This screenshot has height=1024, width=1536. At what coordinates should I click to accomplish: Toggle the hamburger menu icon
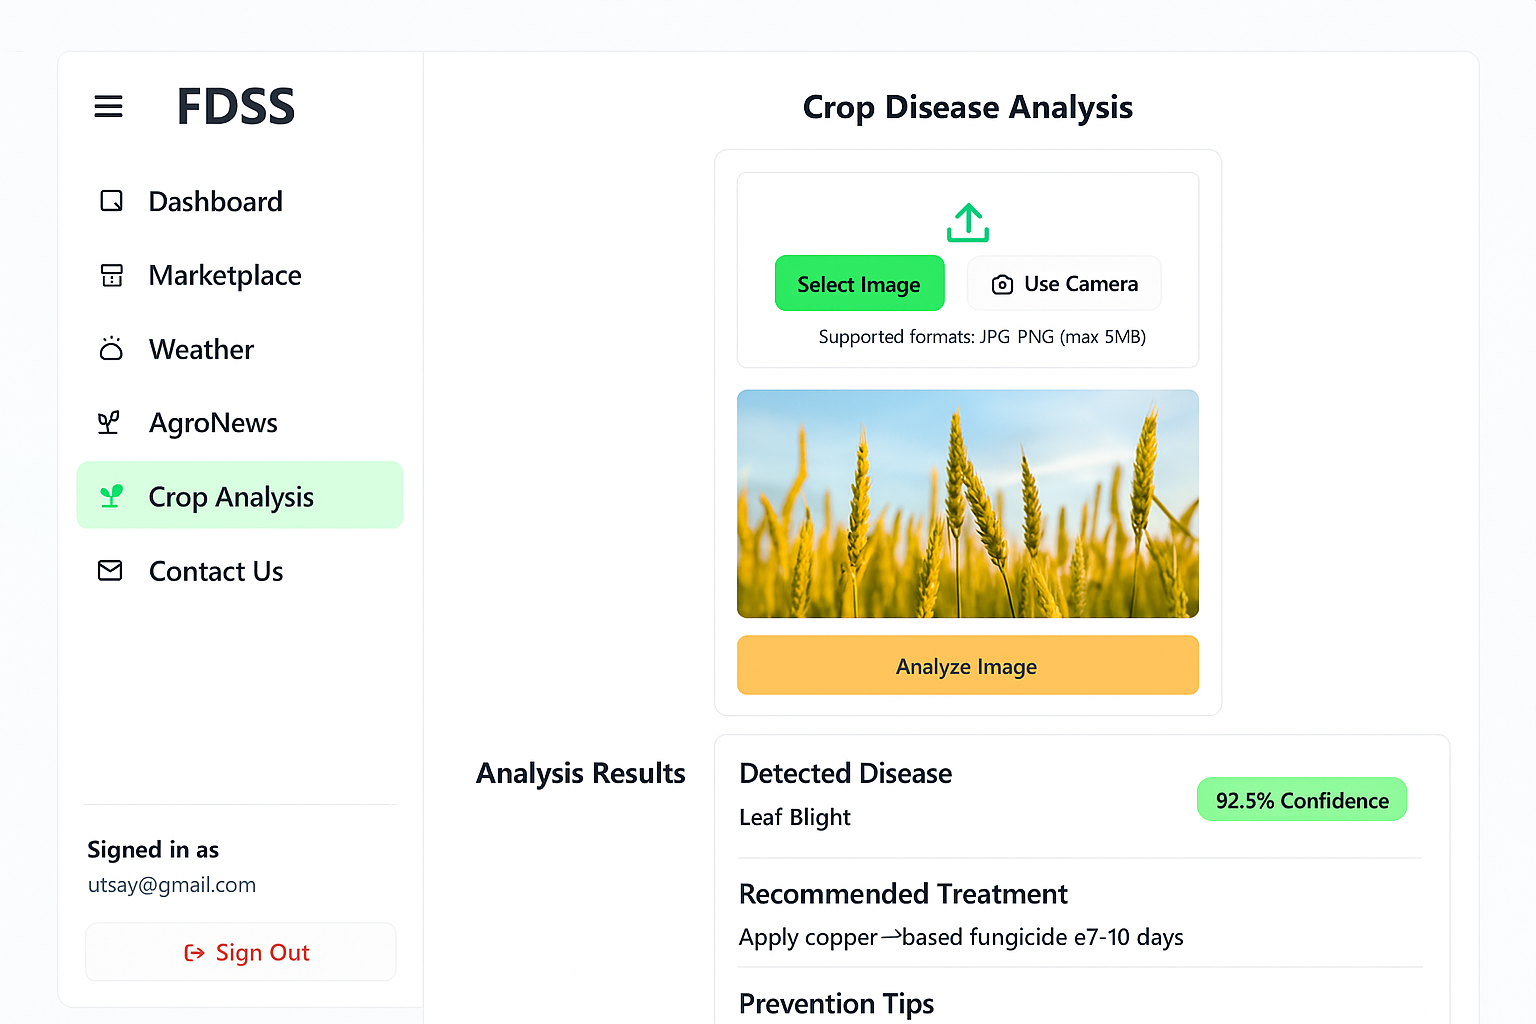point(108,106)
